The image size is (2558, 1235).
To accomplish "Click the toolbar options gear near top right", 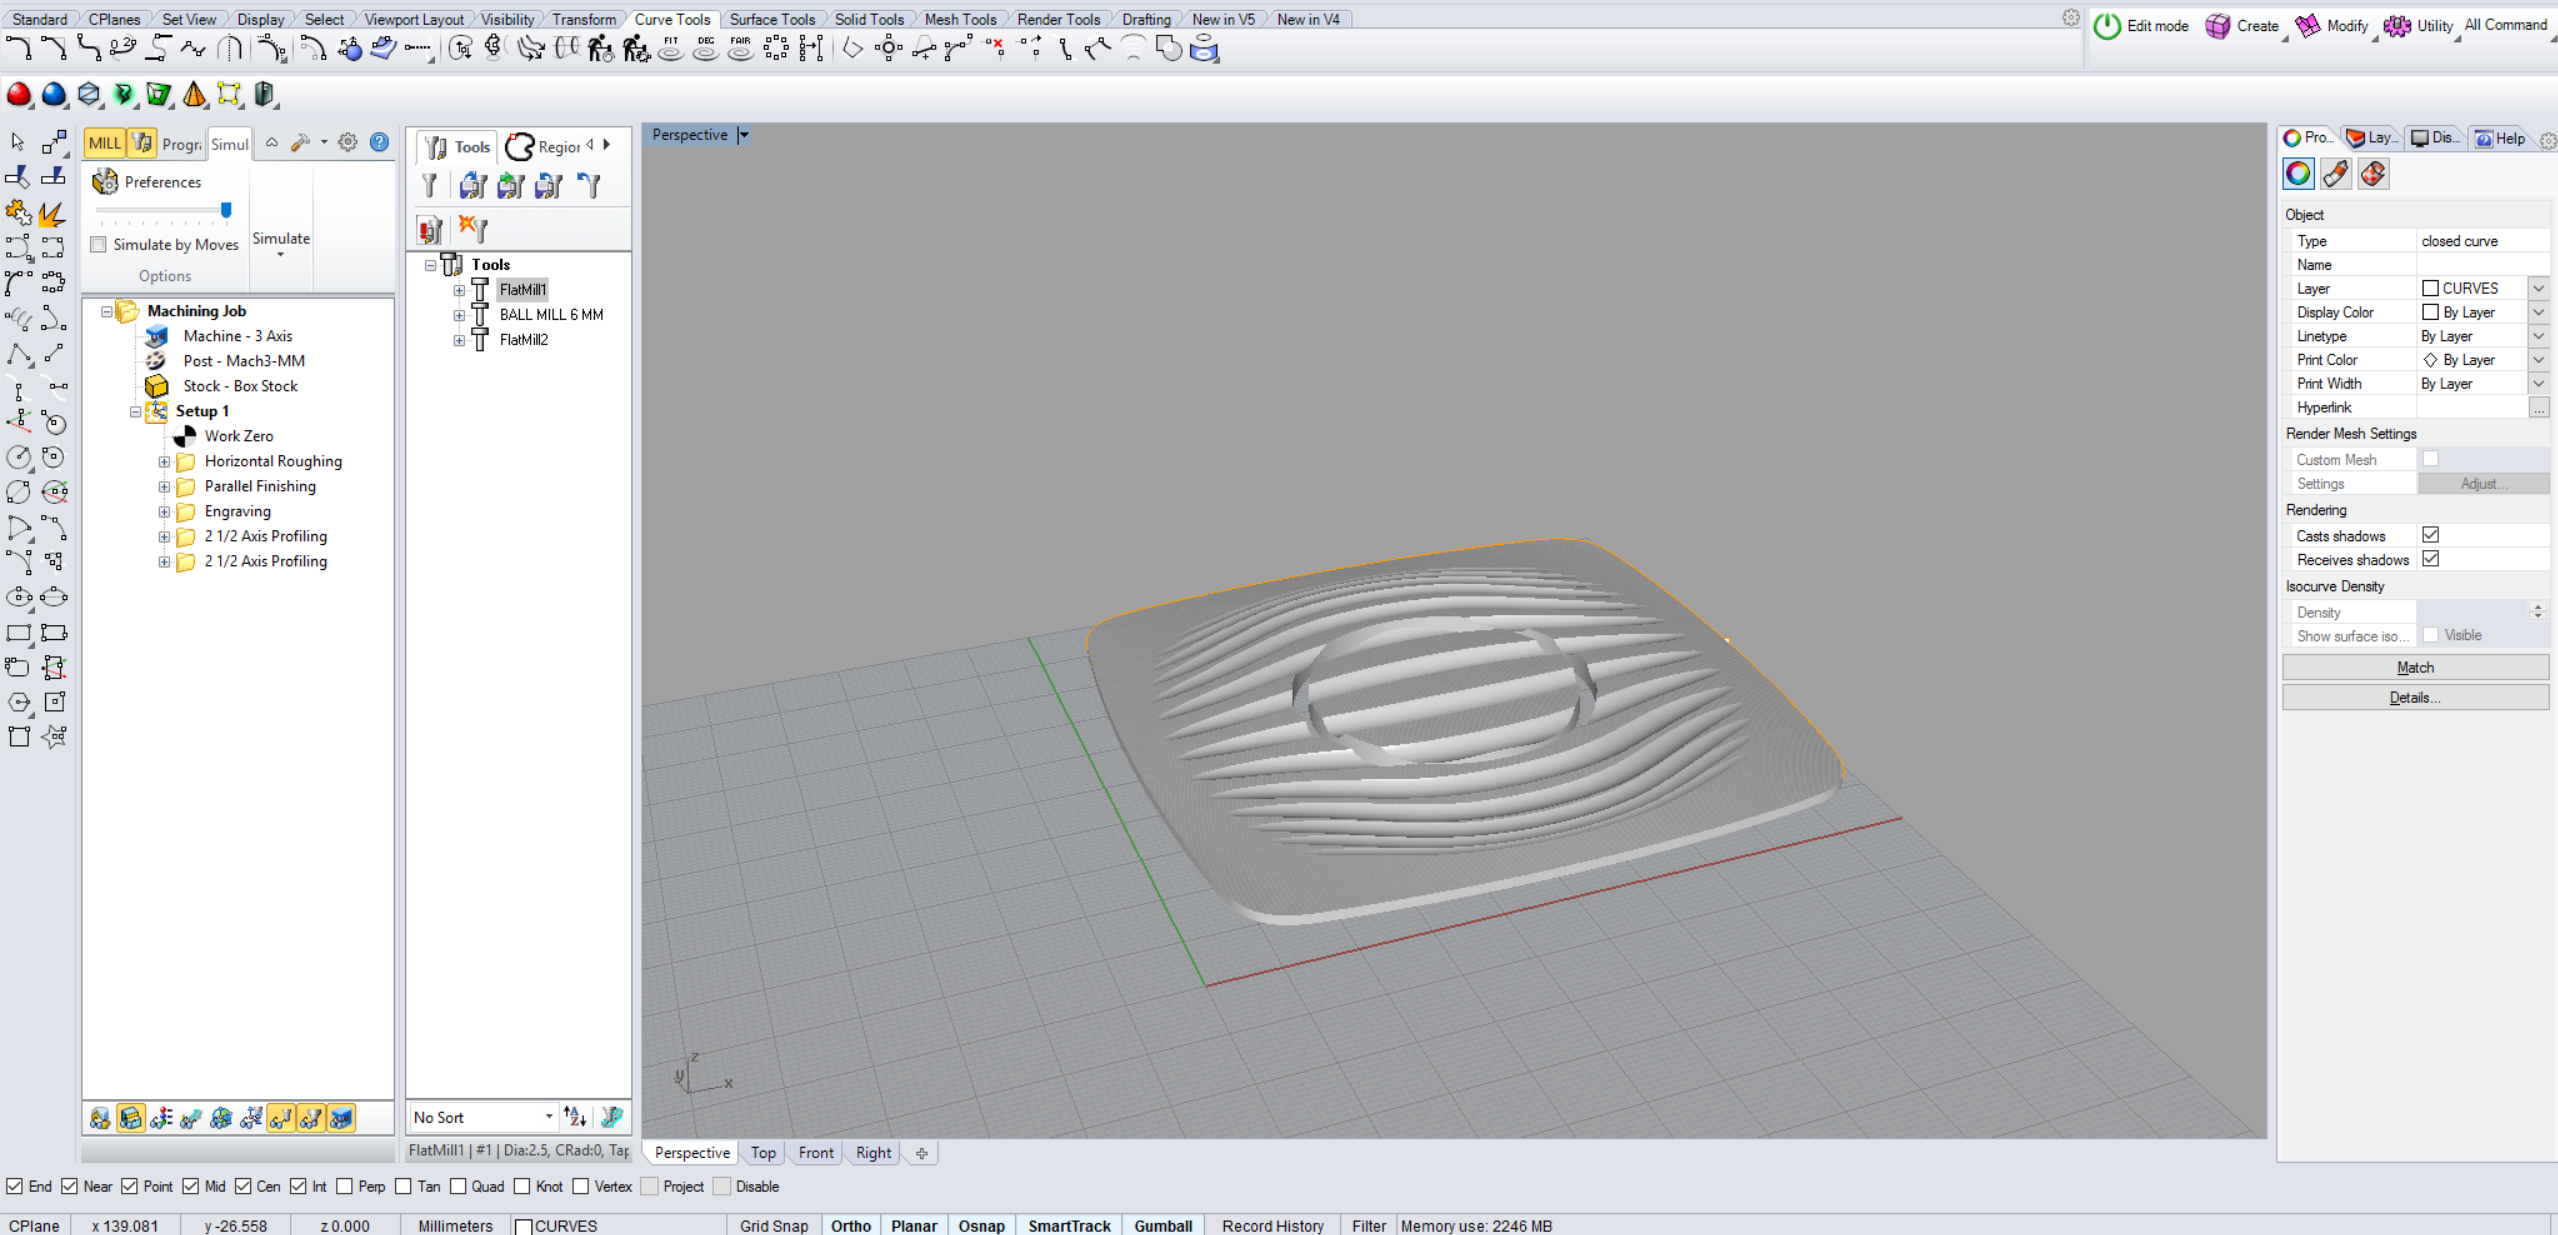I will 2071,18.
